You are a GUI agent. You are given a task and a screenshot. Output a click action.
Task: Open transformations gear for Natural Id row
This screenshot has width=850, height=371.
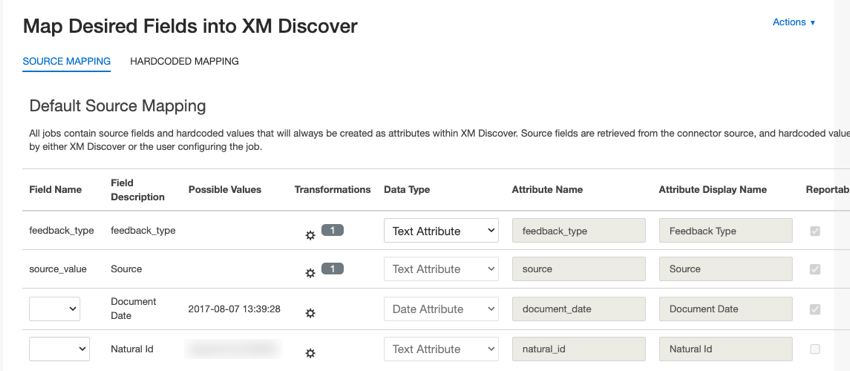[x=310, y=354]
